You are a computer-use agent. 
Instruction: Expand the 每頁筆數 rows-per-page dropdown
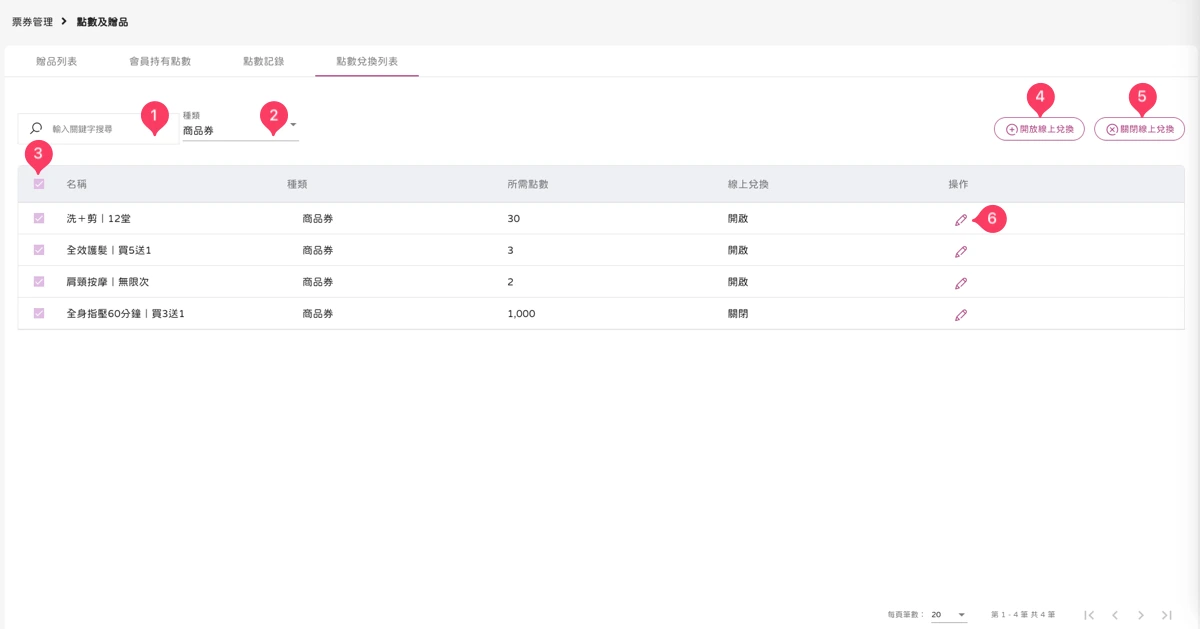point(949,614)
